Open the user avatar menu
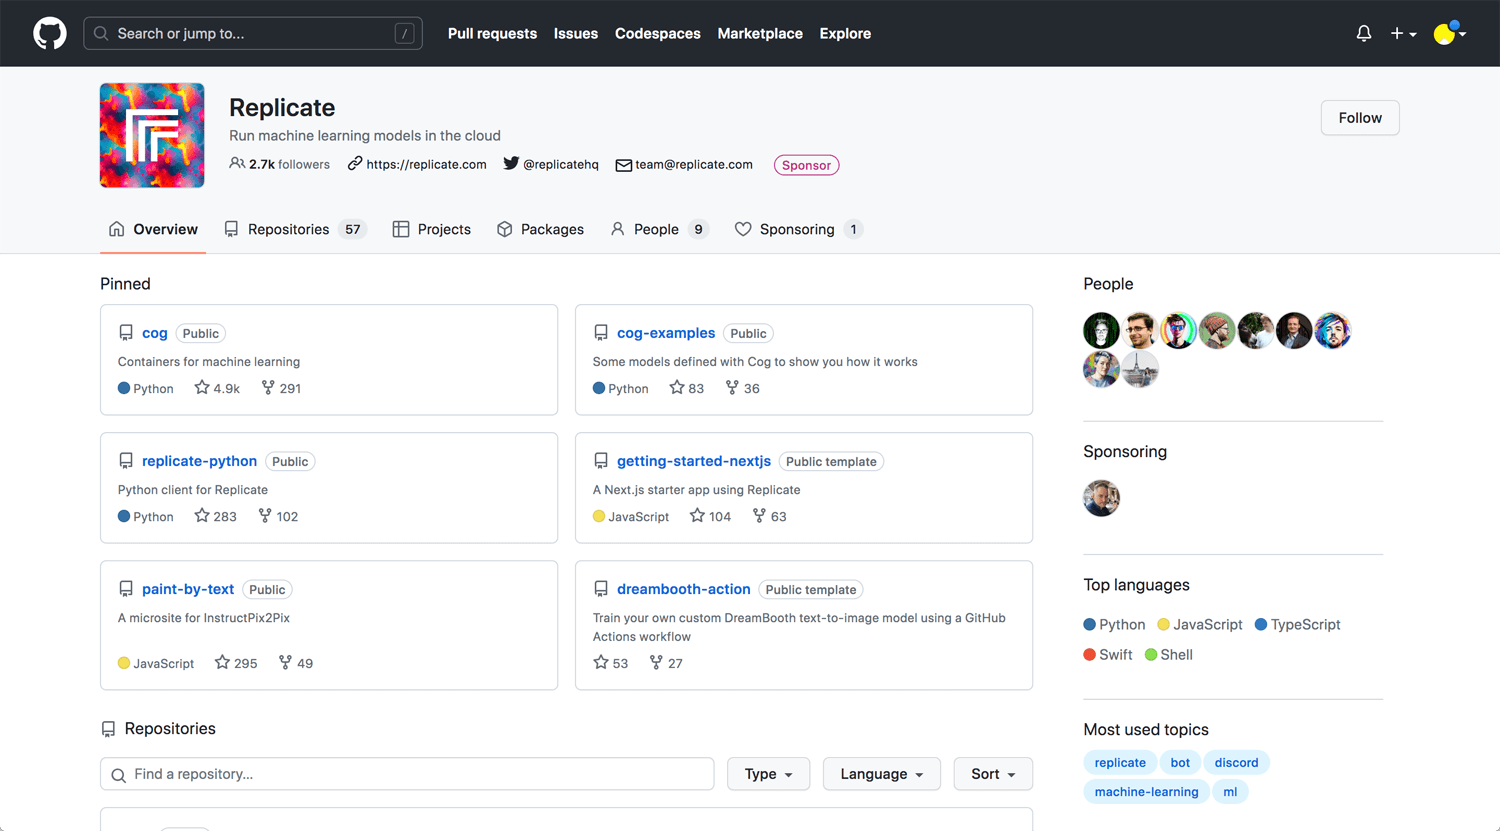Viewport: 1500px width, 831px height. pos(1450,33)
